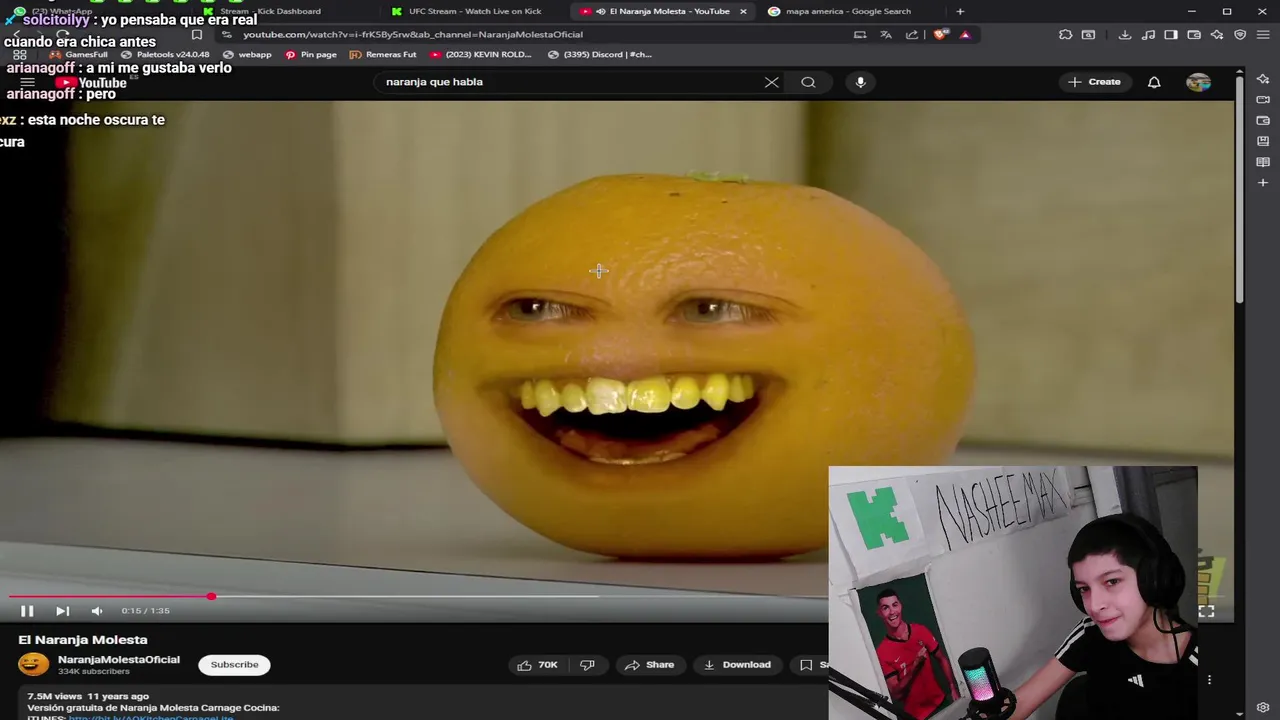
Task: Open the Create menu
Action: pyautogui.click(x=1094, y=82)
